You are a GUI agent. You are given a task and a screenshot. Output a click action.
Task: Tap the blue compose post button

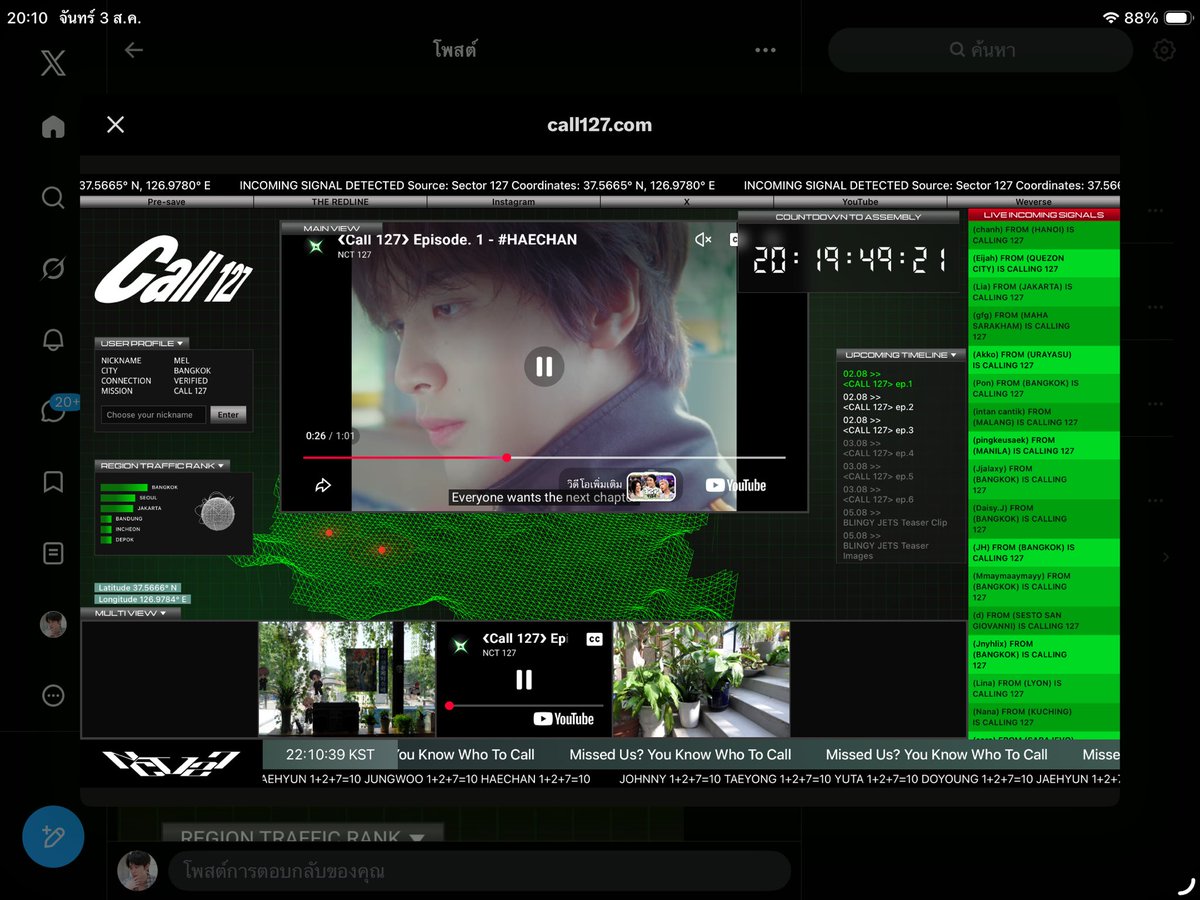point(53,836)
